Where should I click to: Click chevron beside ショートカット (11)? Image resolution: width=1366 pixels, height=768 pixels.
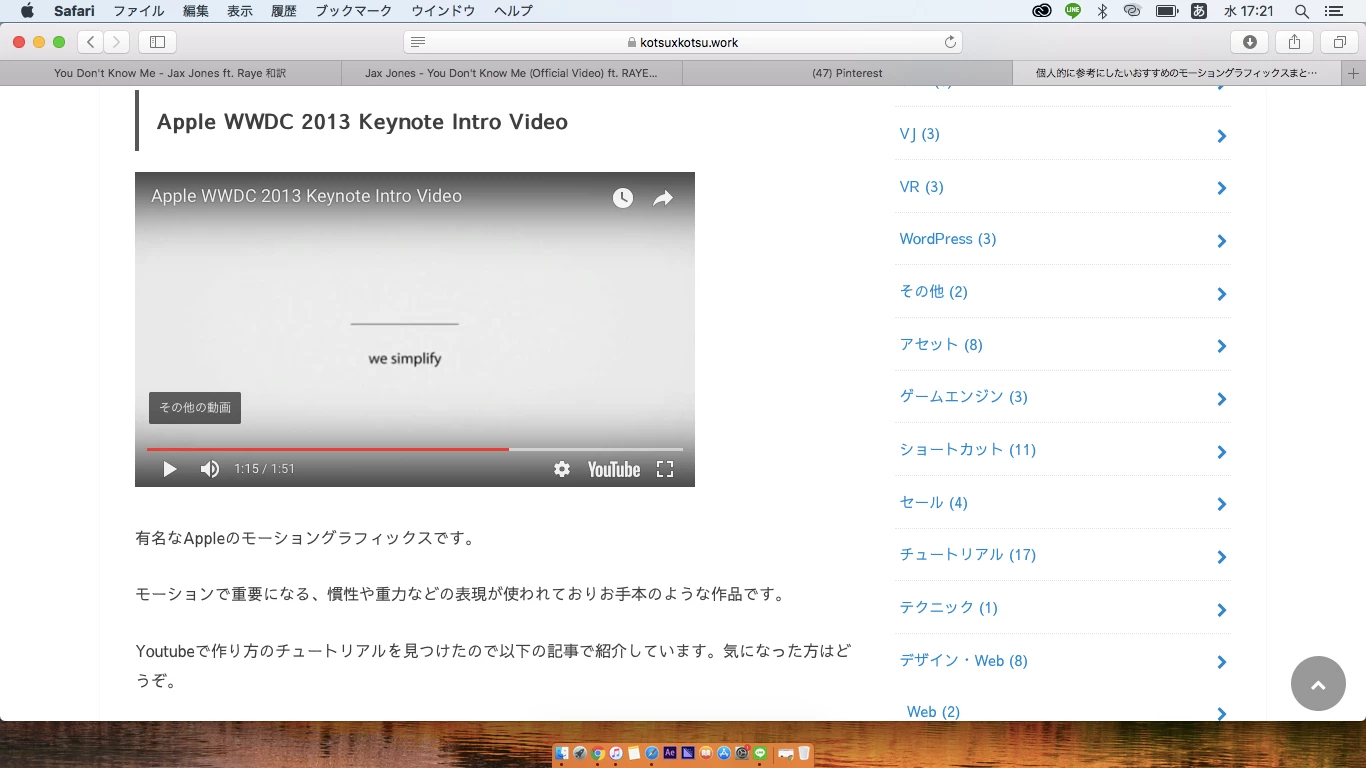point(1221,452)
